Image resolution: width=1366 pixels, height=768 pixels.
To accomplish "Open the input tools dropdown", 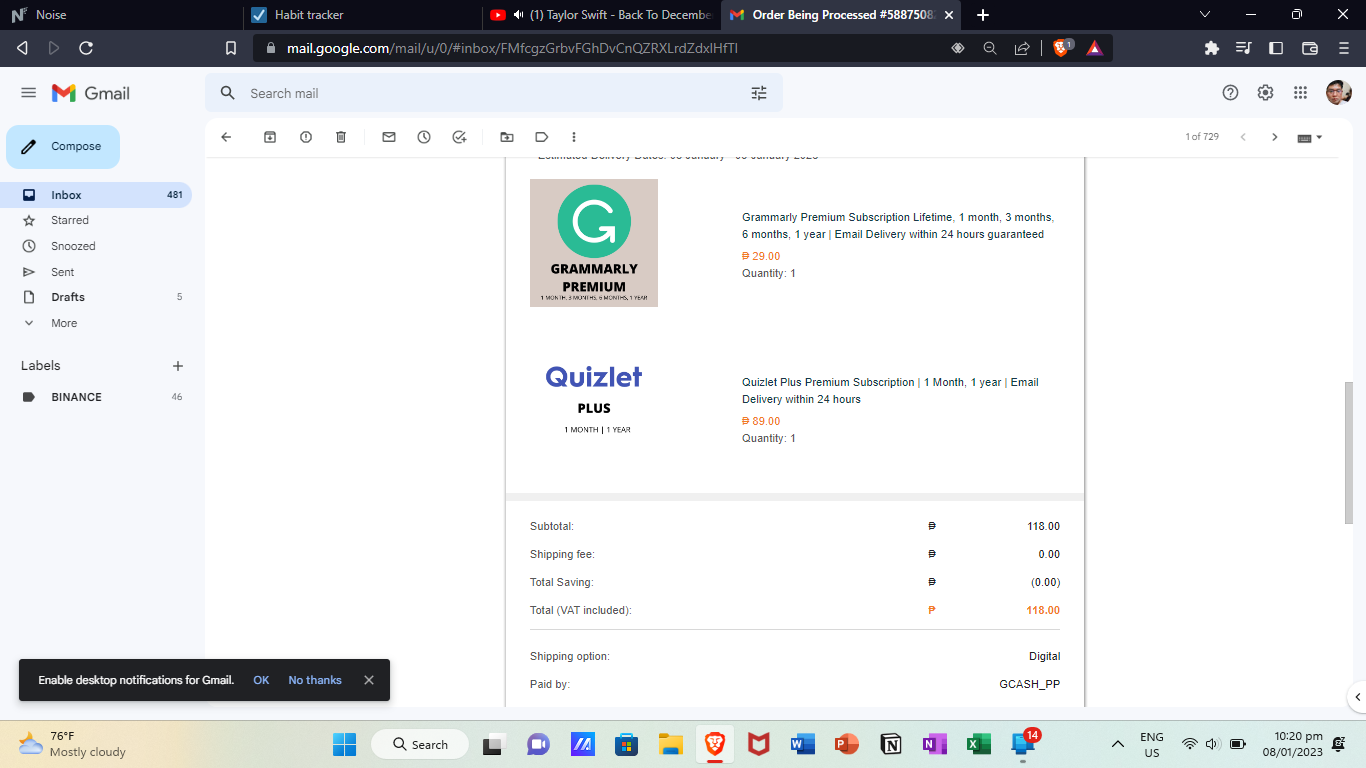I will point(1309,137).
